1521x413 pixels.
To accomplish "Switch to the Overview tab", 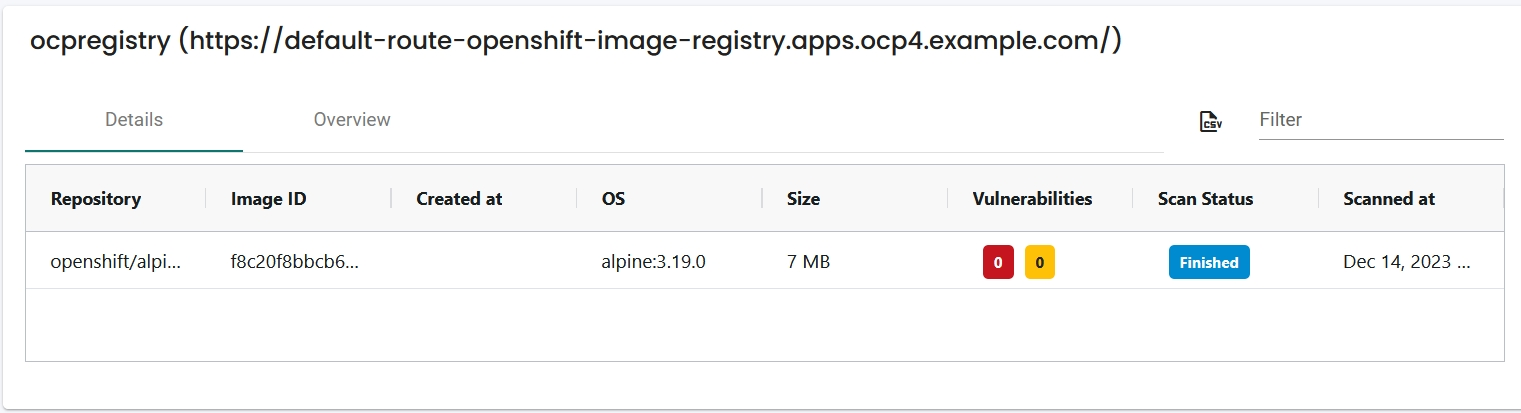I will coord(352,120).
